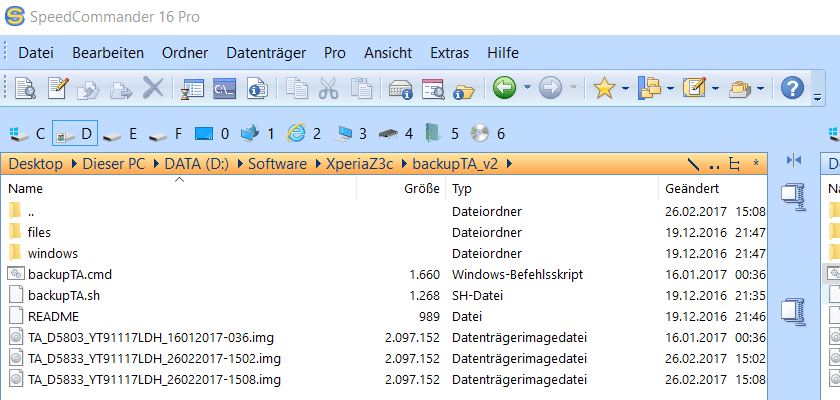Viewport: 840px width, 400px height.
Task: Click the grey Forward arrow button
Action: 550,88
